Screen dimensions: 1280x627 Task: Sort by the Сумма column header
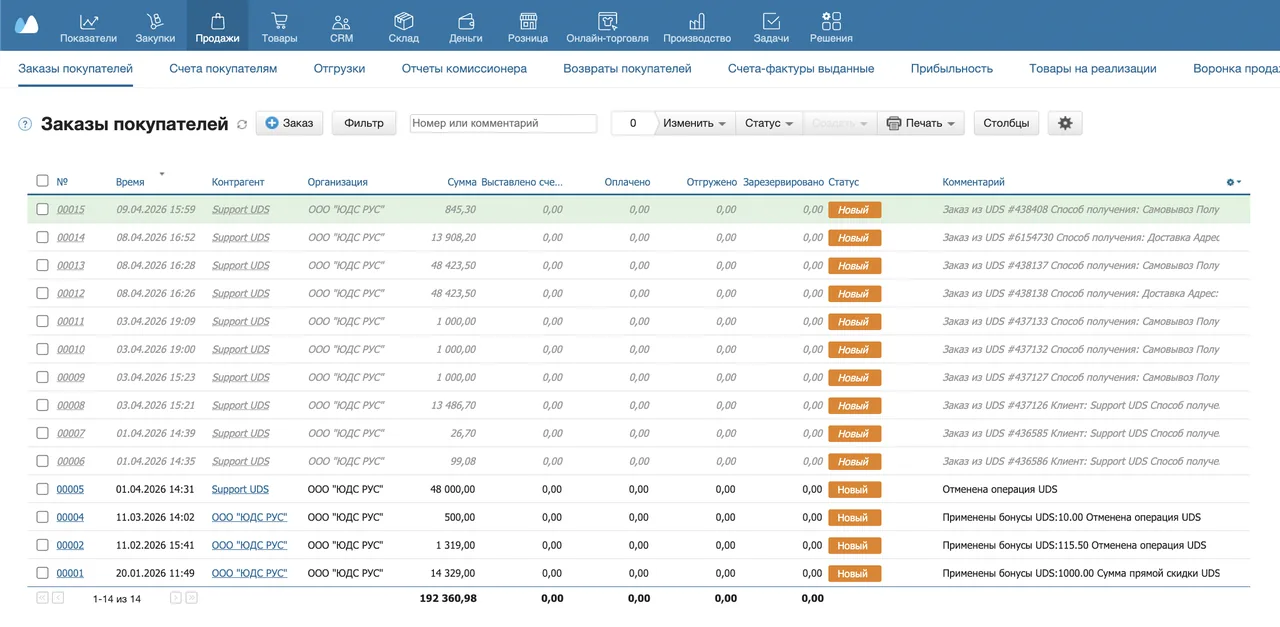click(462, 182)
